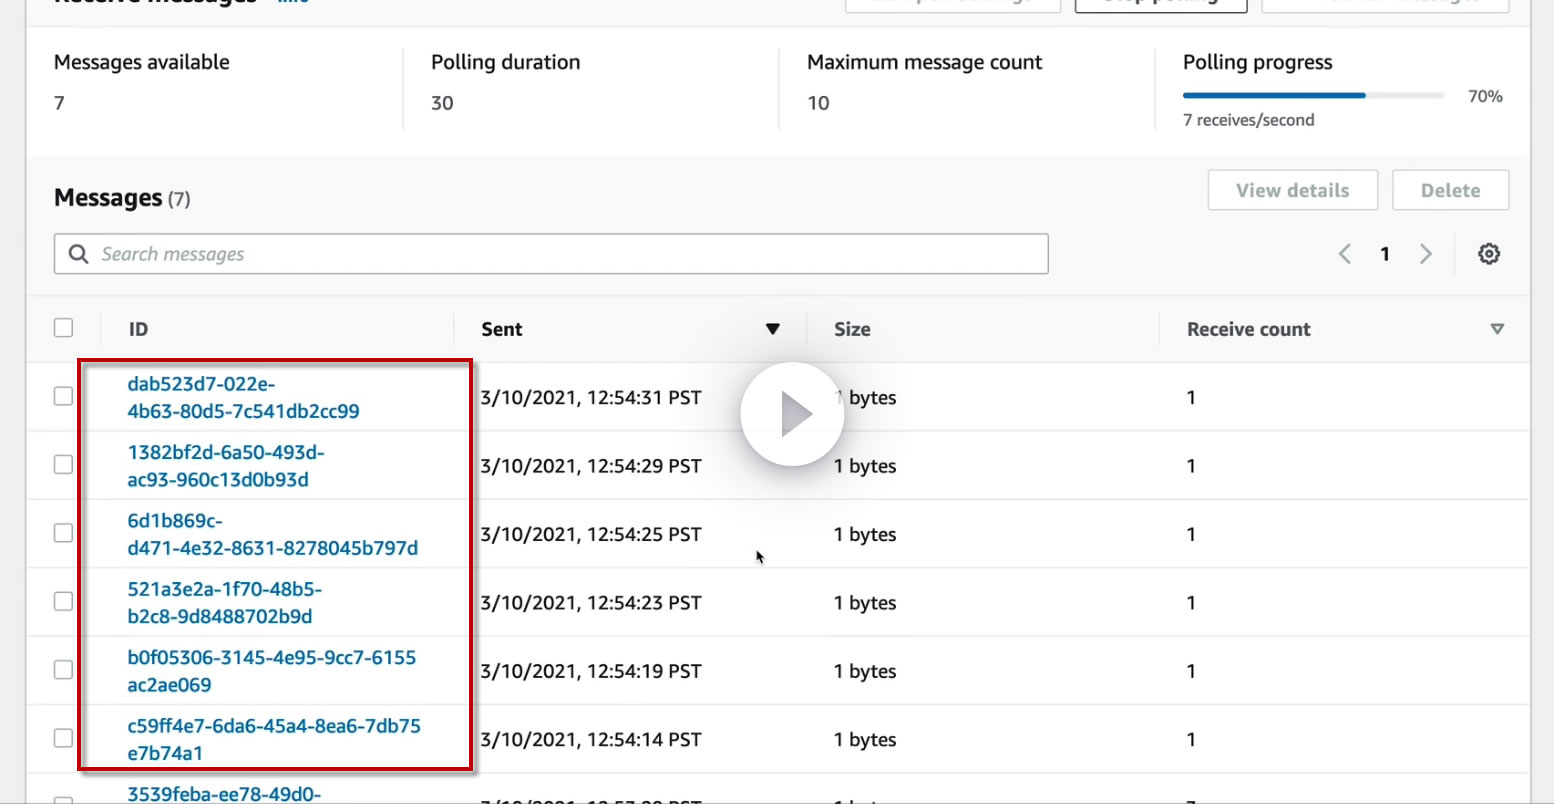Click the Size column header

click(852, 329)
